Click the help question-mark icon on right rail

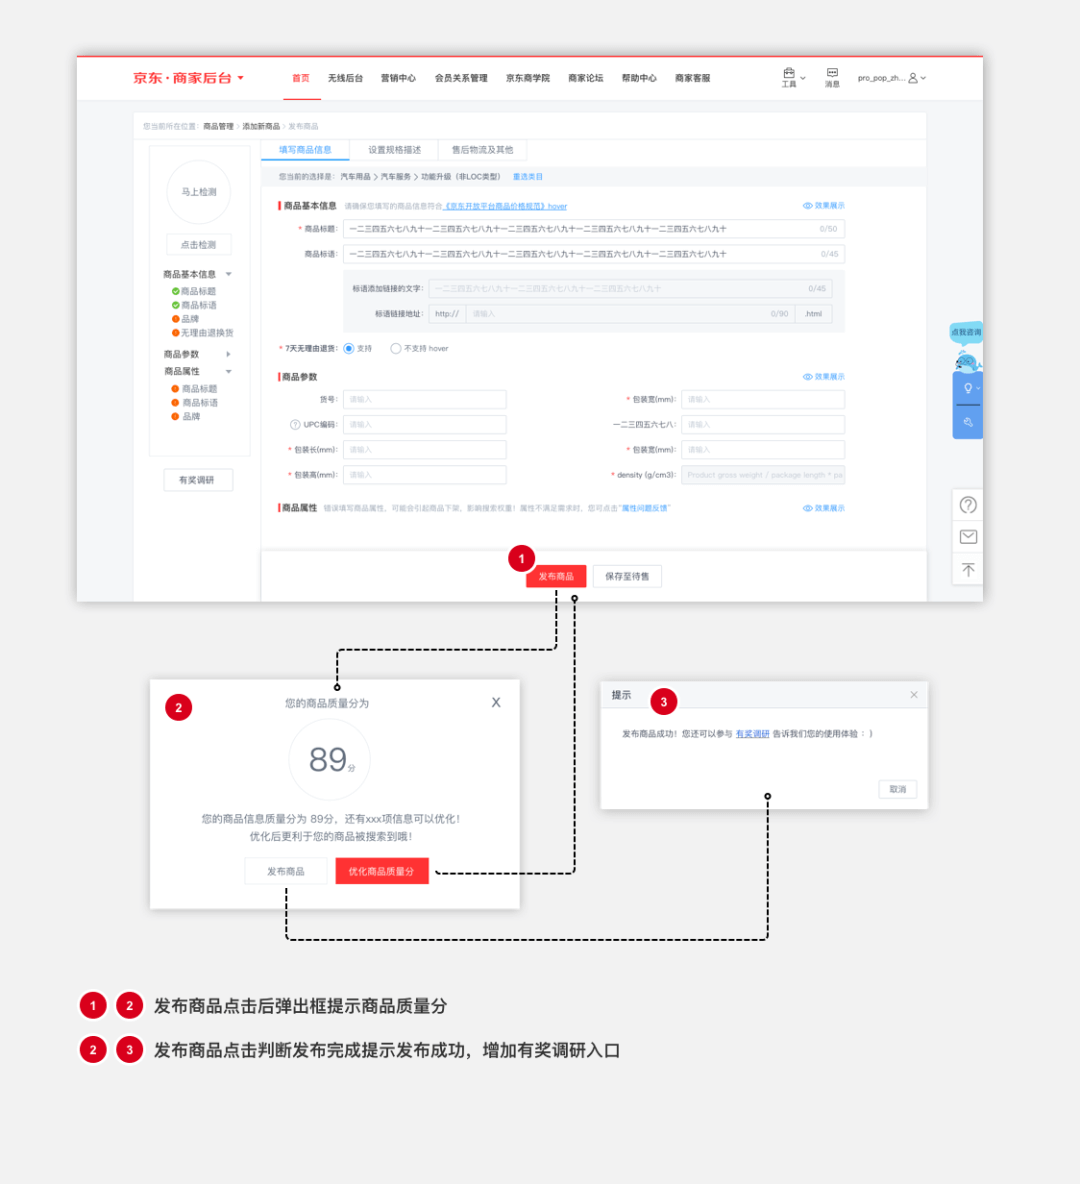[x=967, y=505]
